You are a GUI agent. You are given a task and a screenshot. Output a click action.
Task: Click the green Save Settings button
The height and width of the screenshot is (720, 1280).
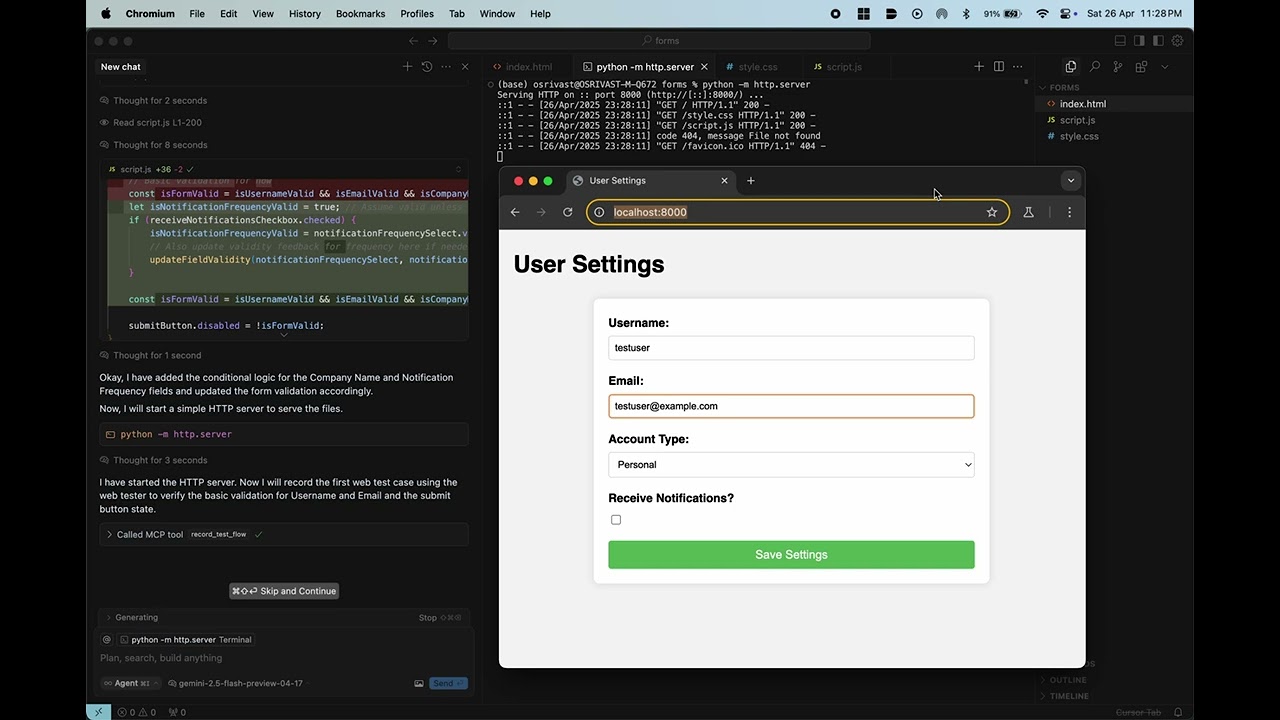point(791,555)
